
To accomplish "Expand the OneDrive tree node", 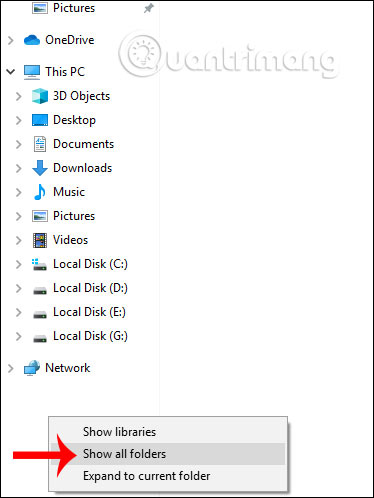I will click(x=11, y=40).
